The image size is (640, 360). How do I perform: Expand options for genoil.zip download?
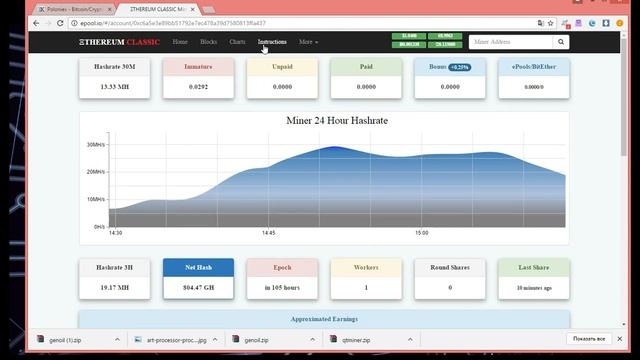pos(312,339)
